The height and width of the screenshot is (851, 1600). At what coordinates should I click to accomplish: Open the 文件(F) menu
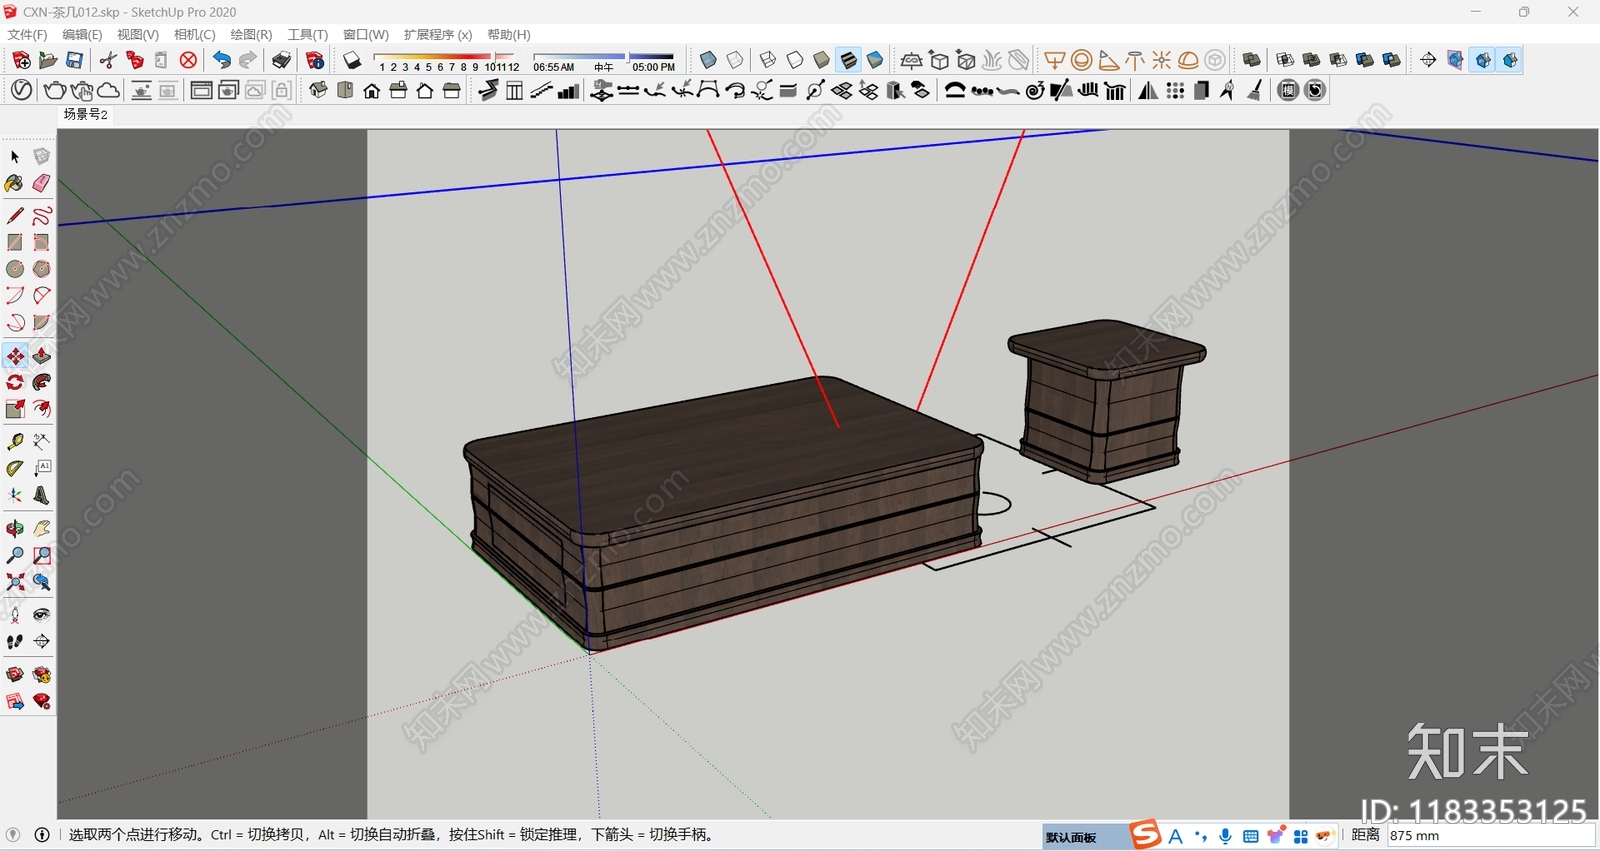pos(27,35)
